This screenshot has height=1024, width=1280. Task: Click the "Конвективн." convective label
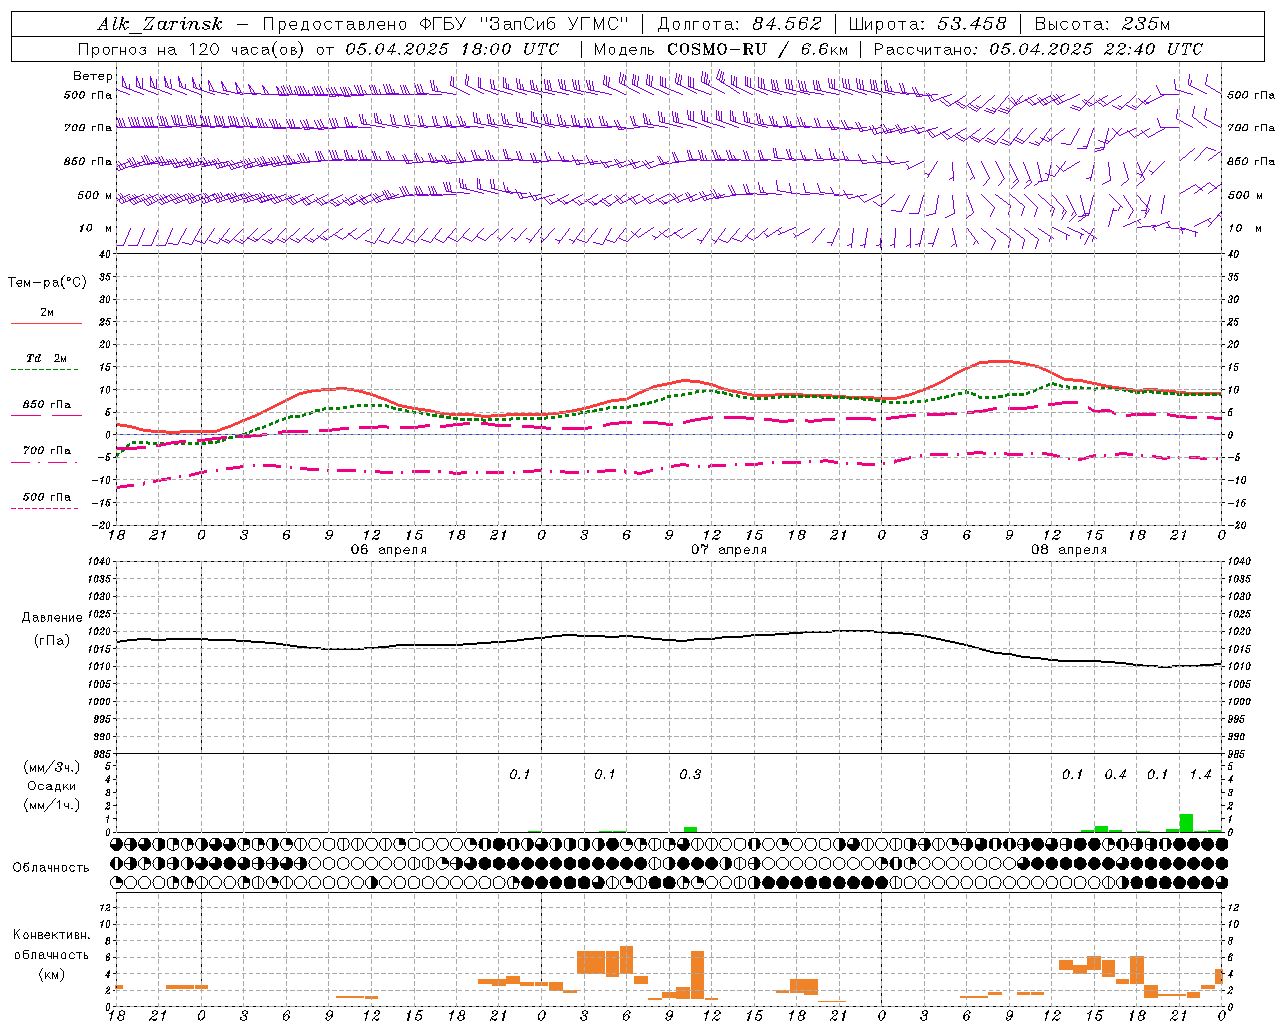click(51, 935)
